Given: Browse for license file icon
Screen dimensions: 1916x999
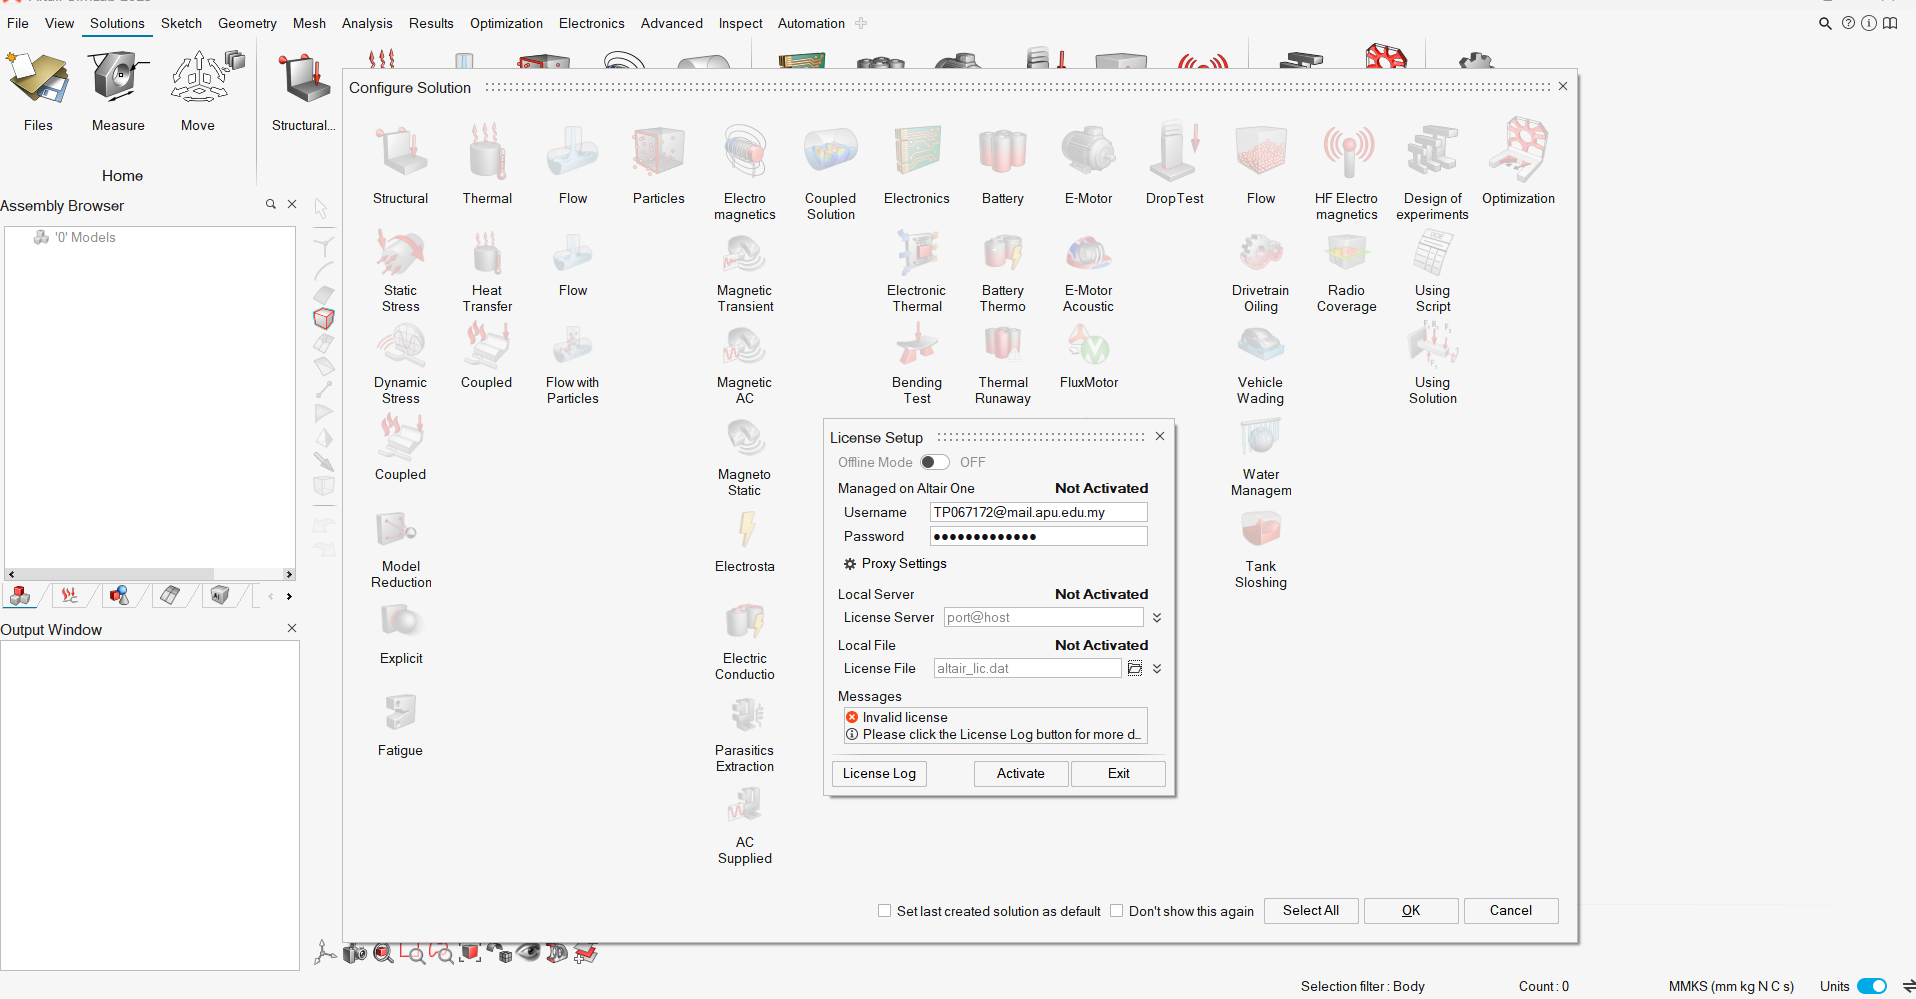Looking at the screenshot, I should (x=1135, y=668).
